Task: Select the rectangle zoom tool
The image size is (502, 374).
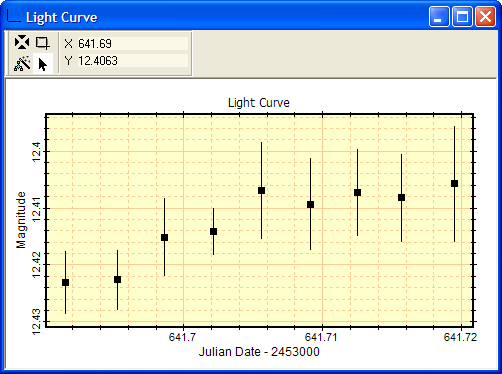Action: (43, 43)
